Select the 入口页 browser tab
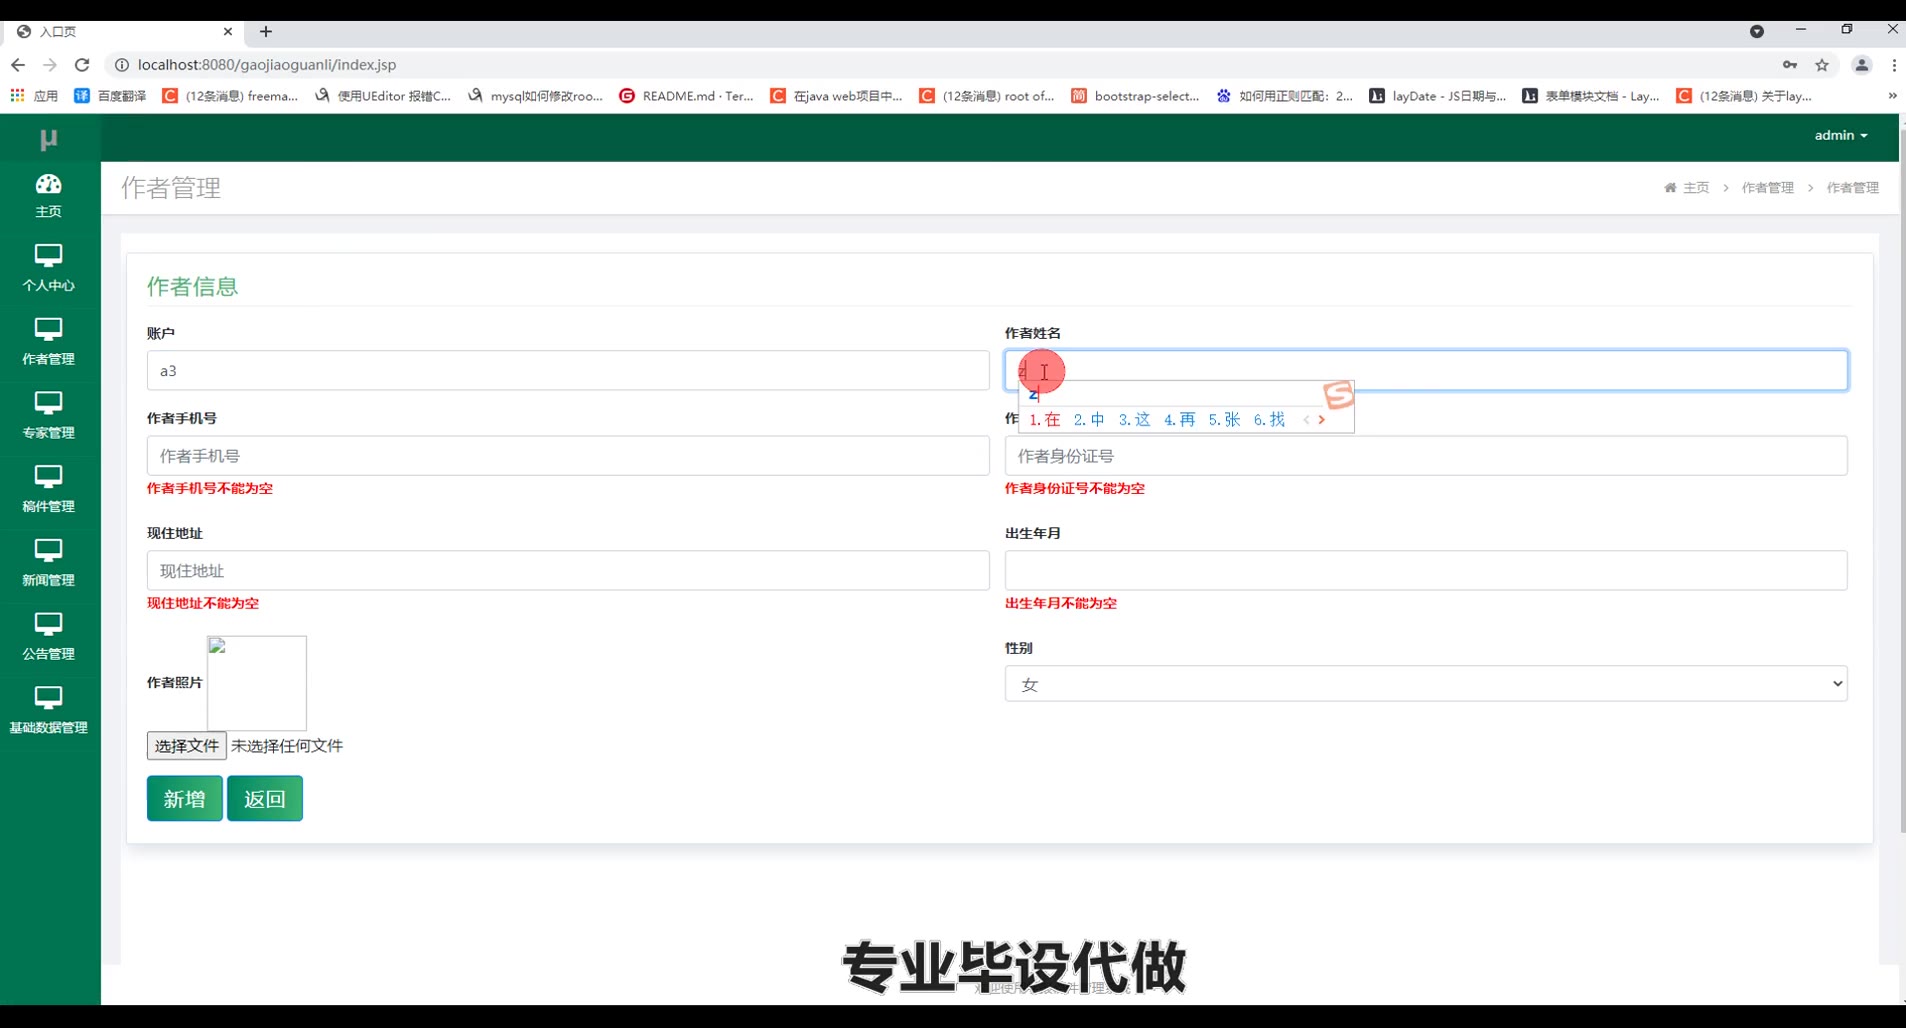This screenshot has height=1028, width=1906. pos(125,32)
